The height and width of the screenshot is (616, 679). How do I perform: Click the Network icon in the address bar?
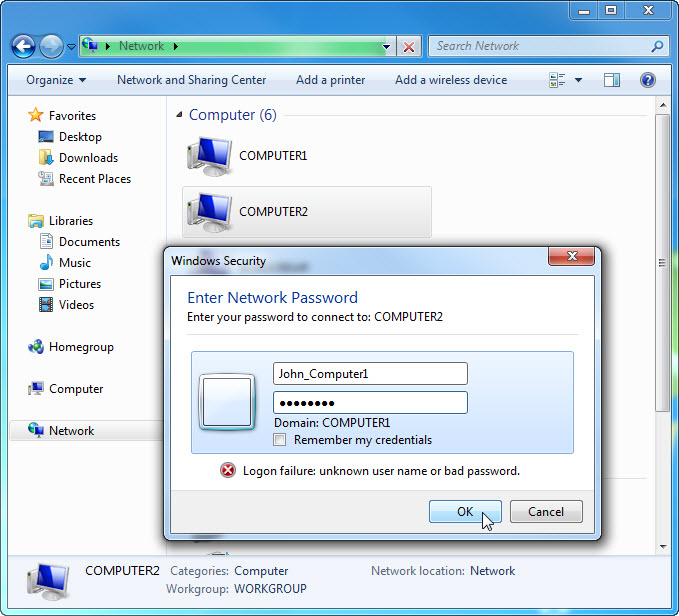[90, 45]
